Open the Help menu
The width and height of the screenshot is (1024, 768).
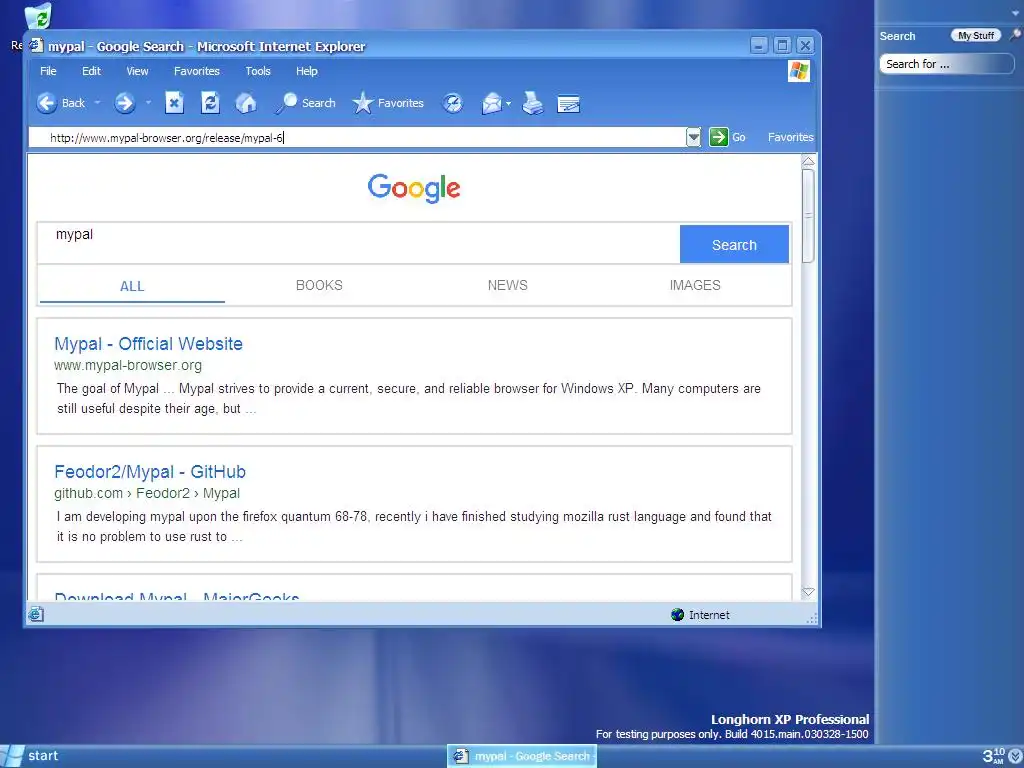(306, 71)
